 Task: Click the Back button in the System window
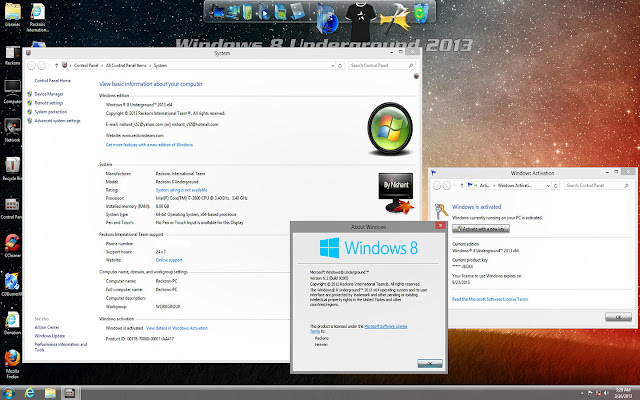[31, 66]
